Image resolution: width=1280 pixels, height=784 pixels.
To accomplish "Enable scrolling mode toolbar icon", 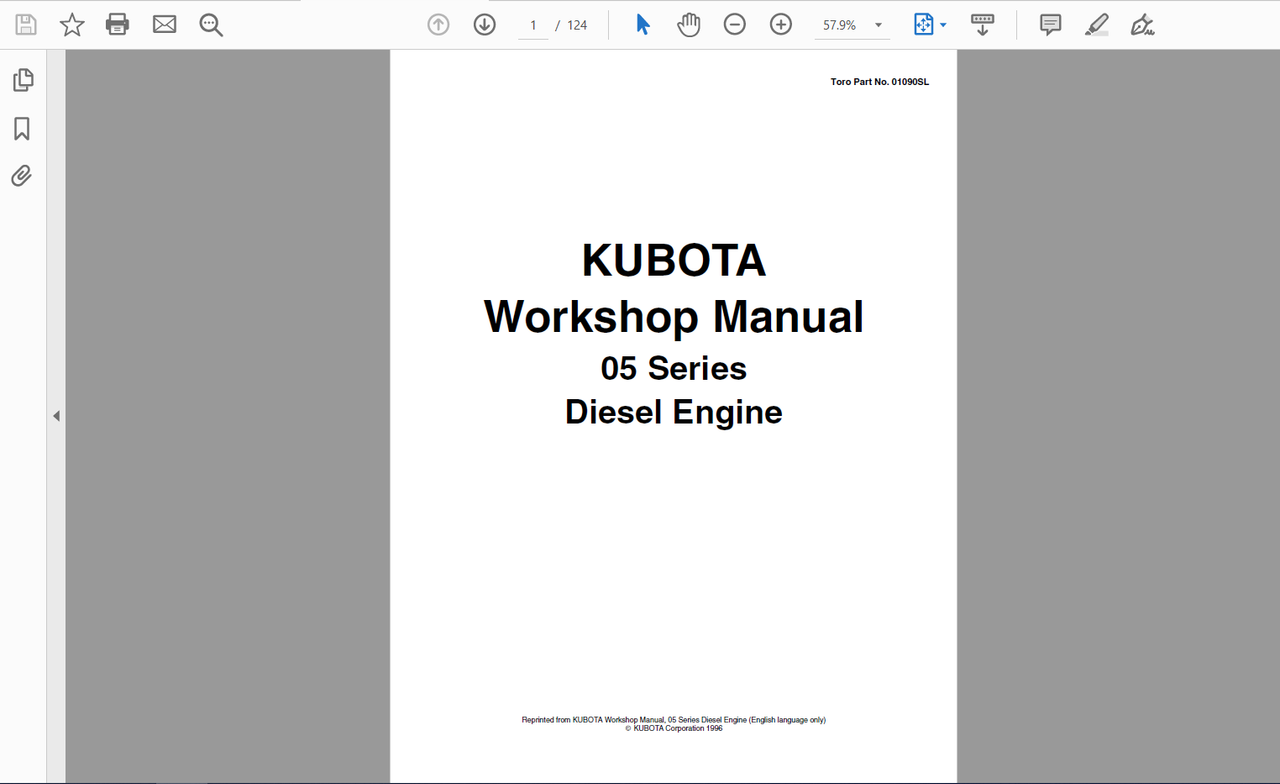I will point(982,25).
